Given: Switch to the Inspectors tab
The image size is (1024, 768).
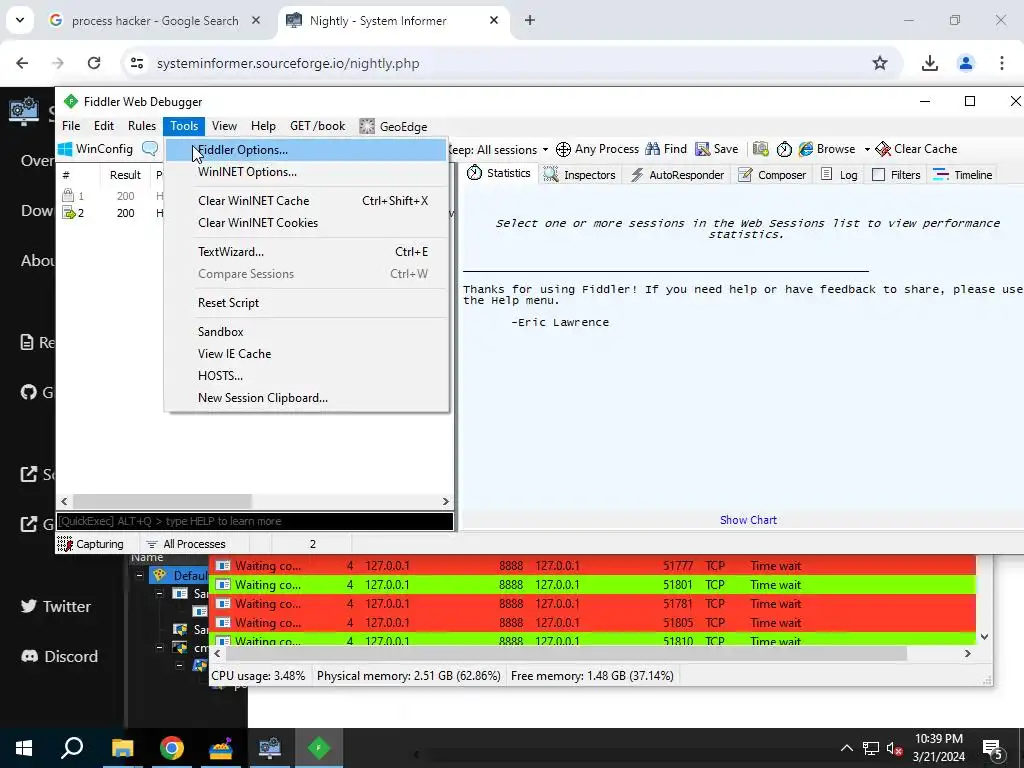Looking at the screenshot, I should coord(580,174).
